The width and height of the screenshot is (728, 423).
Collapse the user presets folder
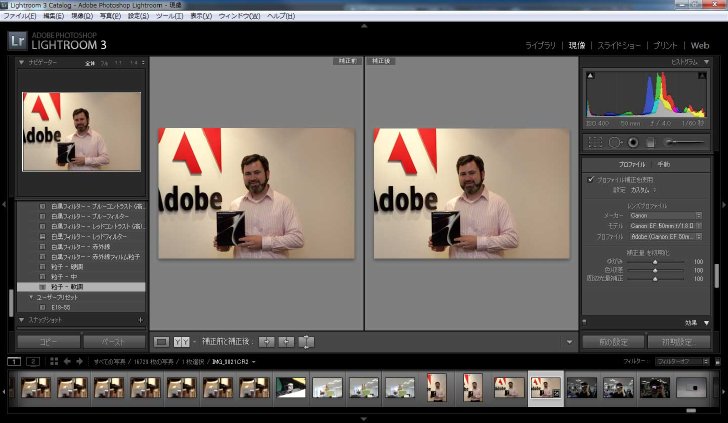tap(32, 297)
